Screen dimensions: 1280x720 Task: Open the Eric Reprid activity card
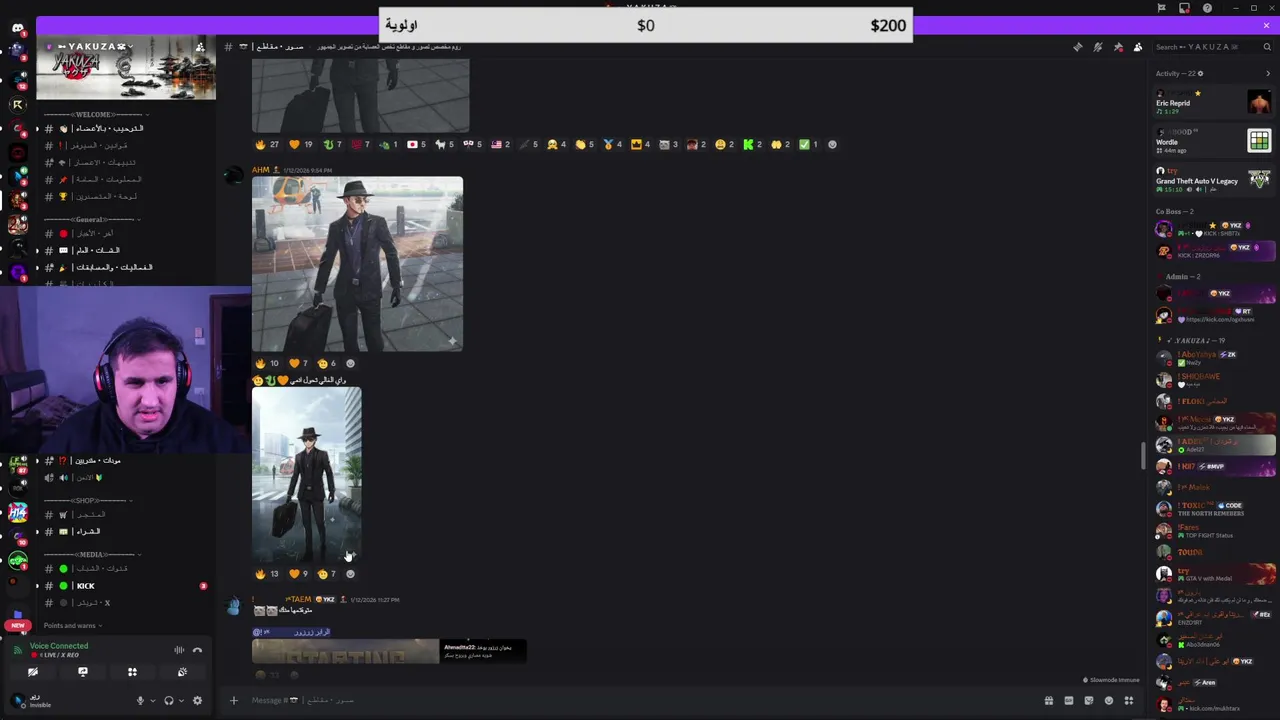1214,102
